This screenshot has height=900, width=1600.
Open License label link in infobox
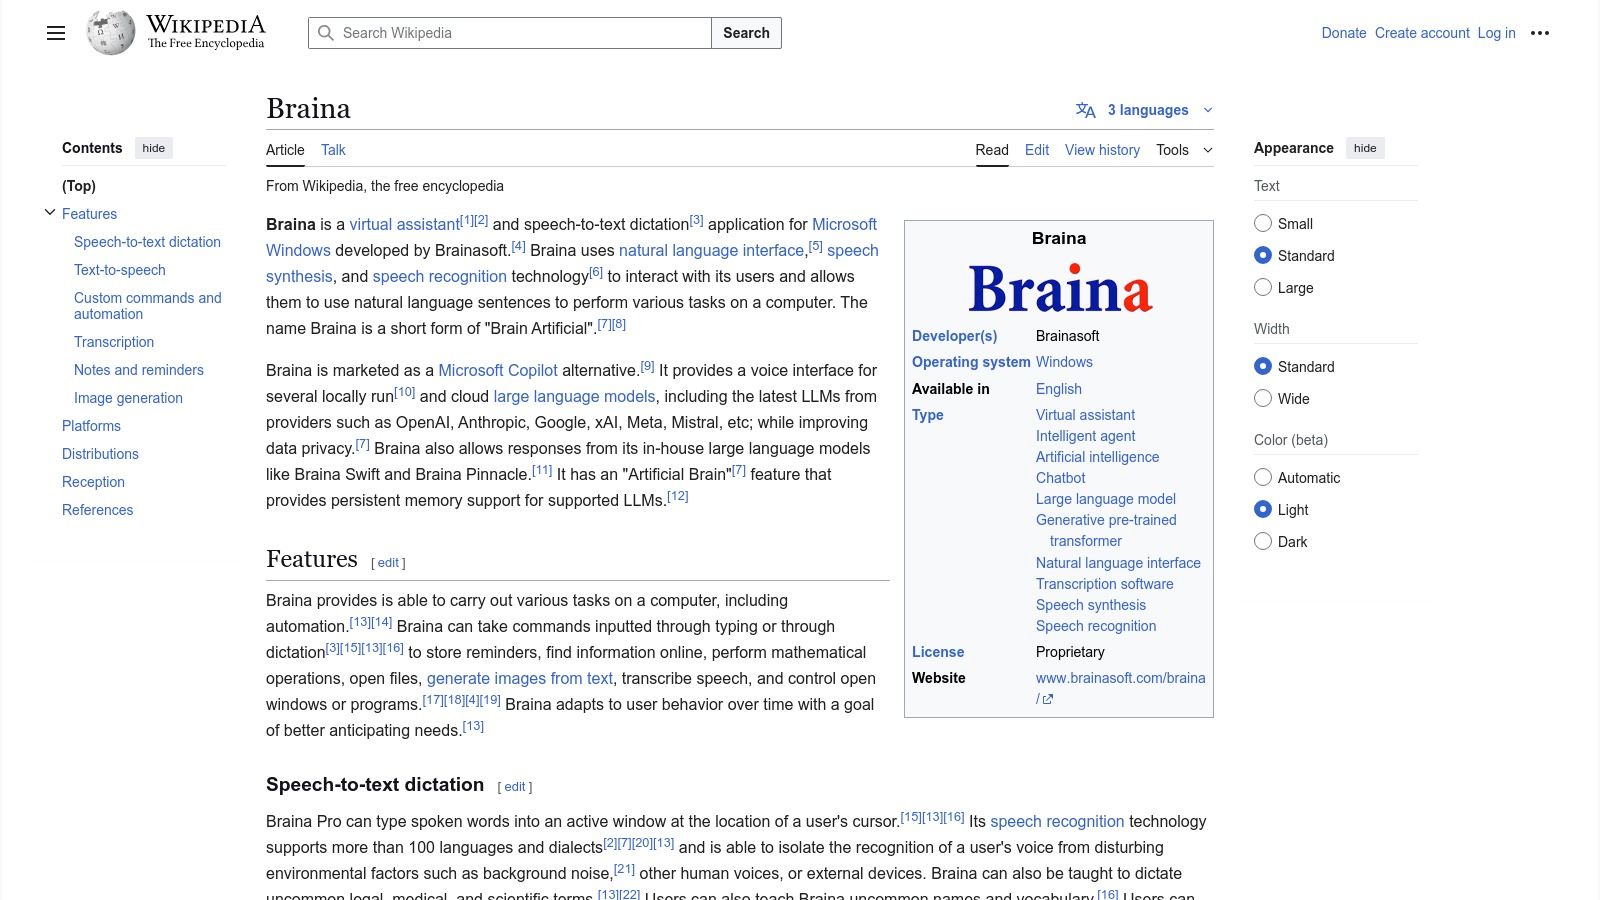point(938,652)
